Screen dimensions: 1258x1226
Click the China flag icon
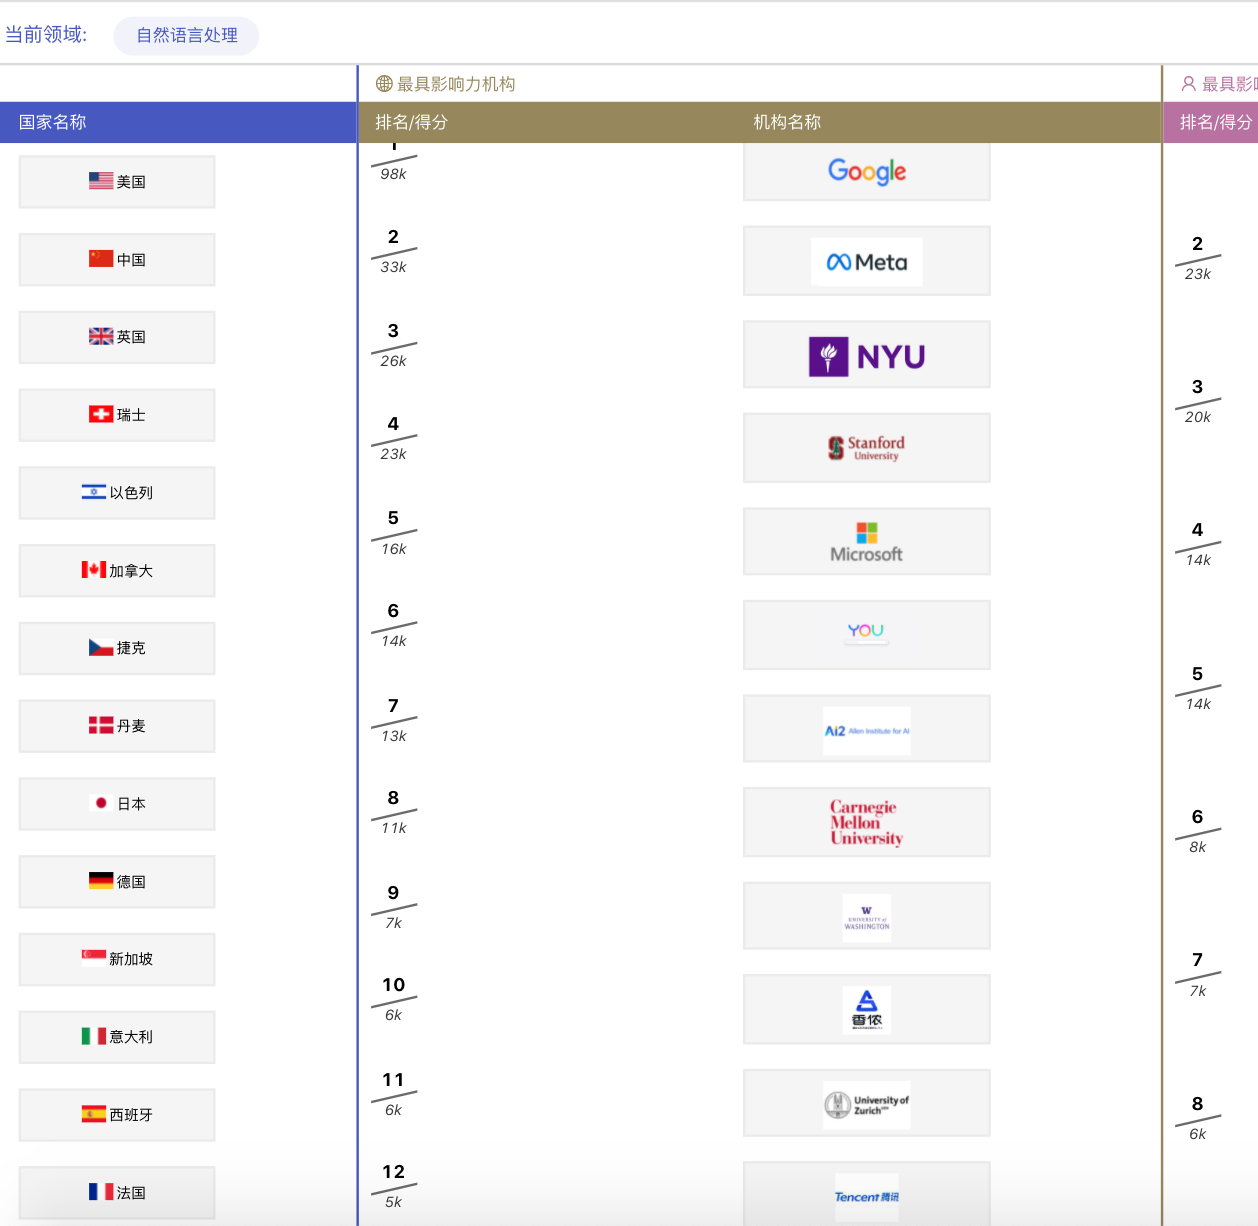(x=101, y=259)
